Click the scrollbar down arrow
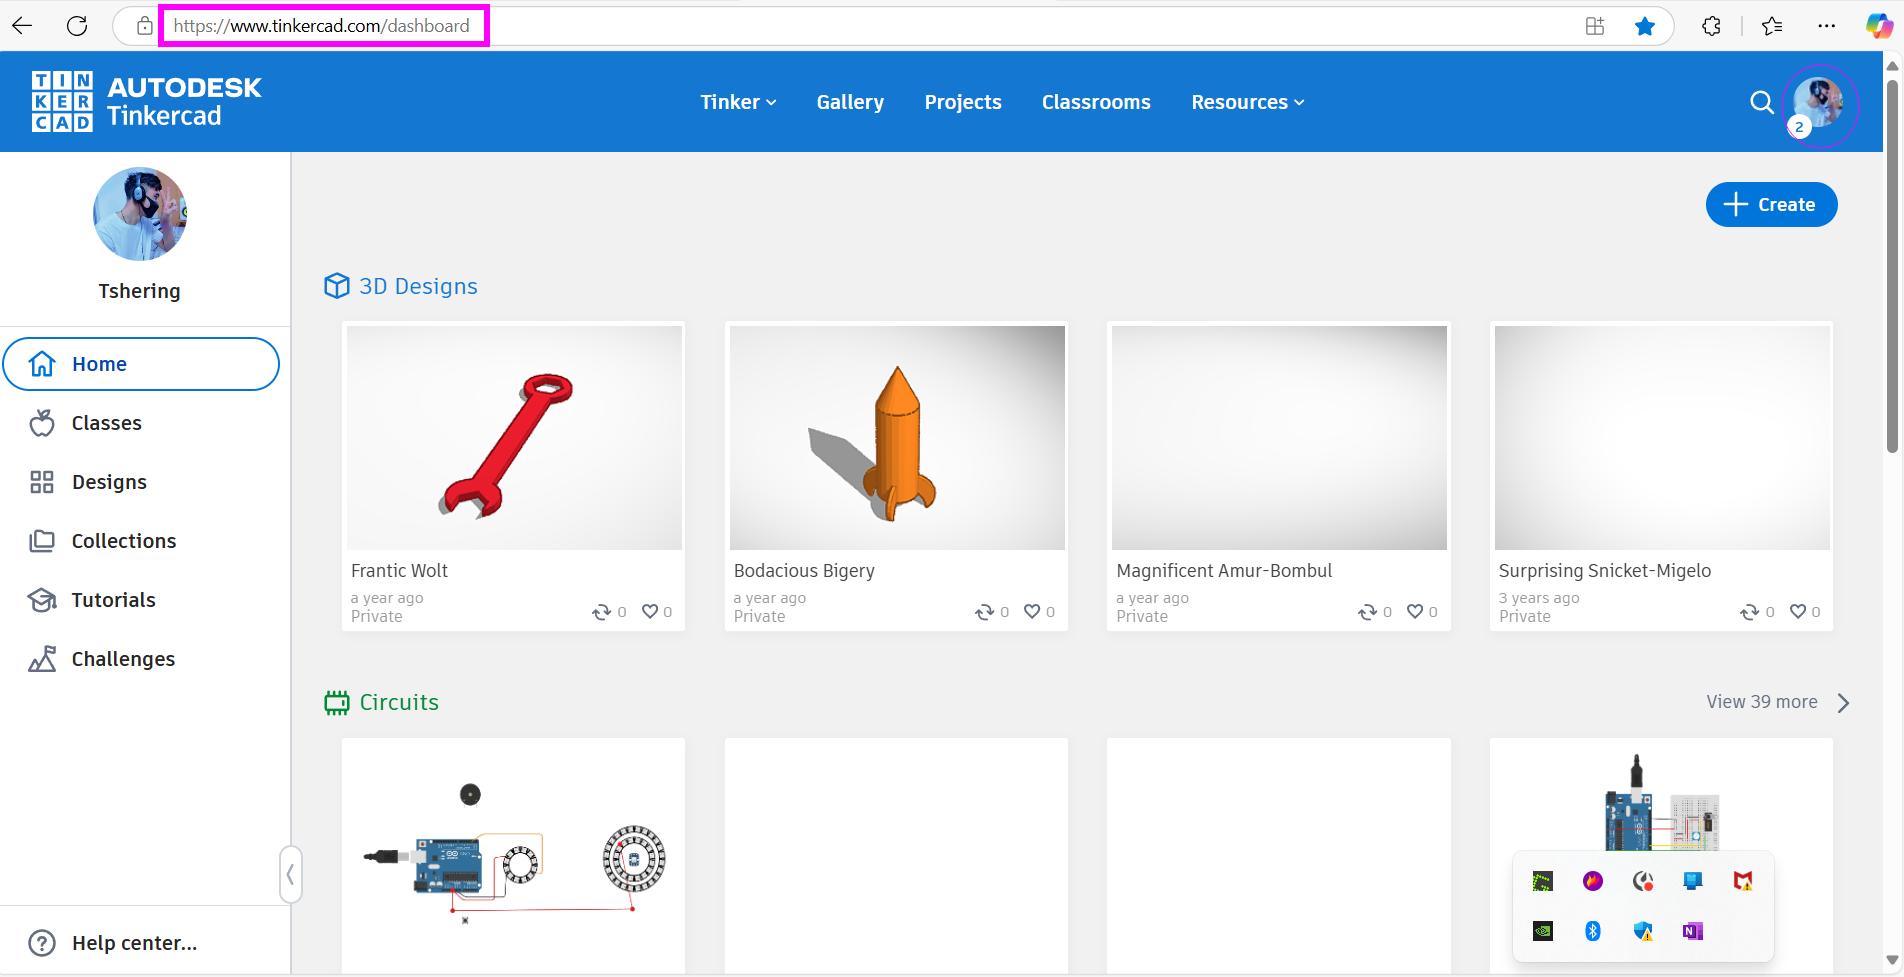This screenshot has height=977, width=1904. [x=1892, y=961]
